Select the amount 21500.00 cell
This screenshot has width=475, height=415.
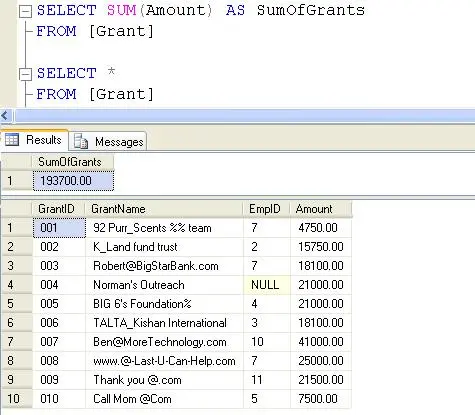321,380
